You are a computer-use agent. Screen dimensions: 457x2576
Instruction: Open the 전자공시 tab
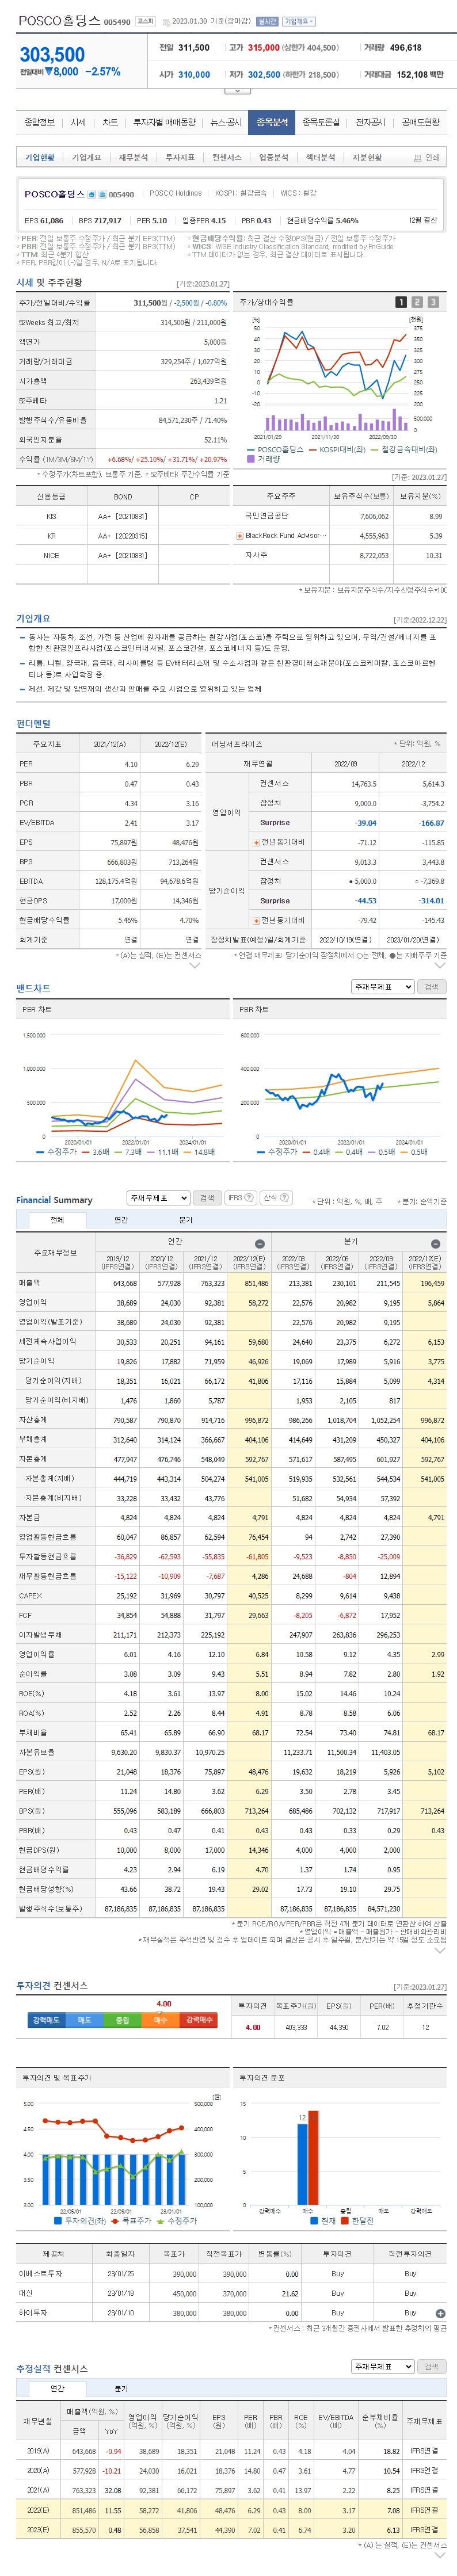tap(371, 122)
